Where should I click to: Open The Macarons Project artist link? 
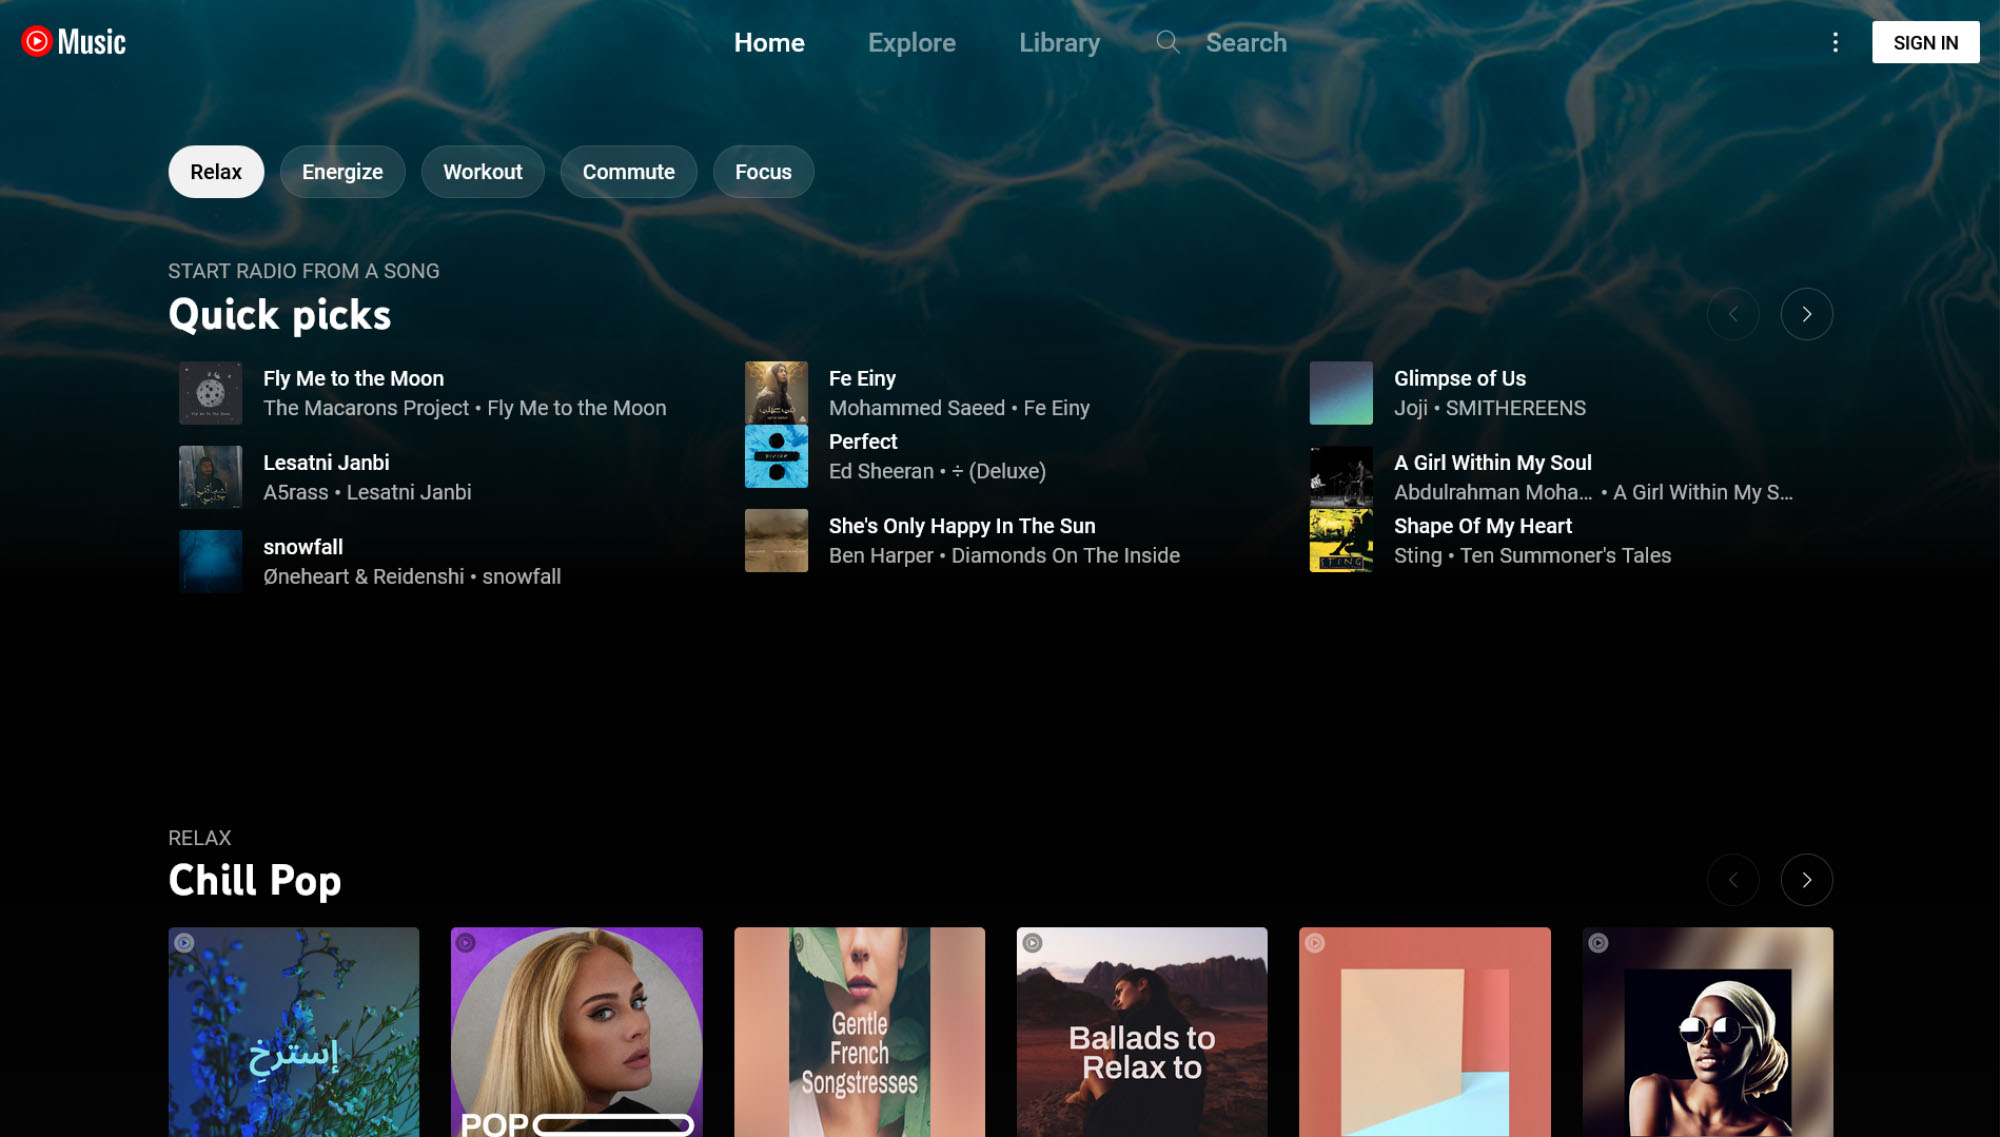coord(365,408)
